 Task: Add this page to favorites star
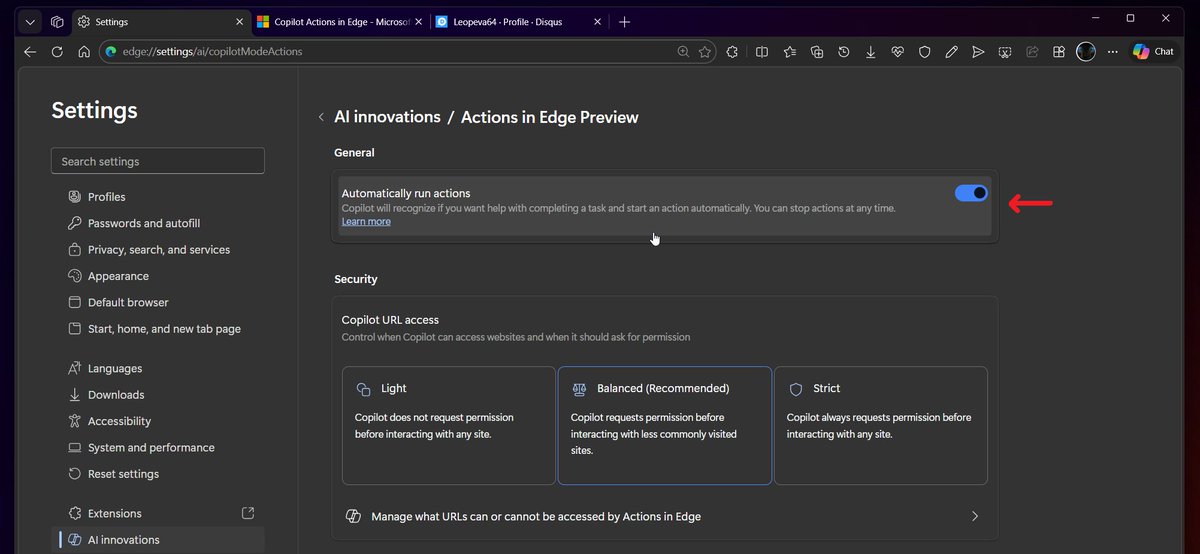pyautogui.click(x=705, y=52)
